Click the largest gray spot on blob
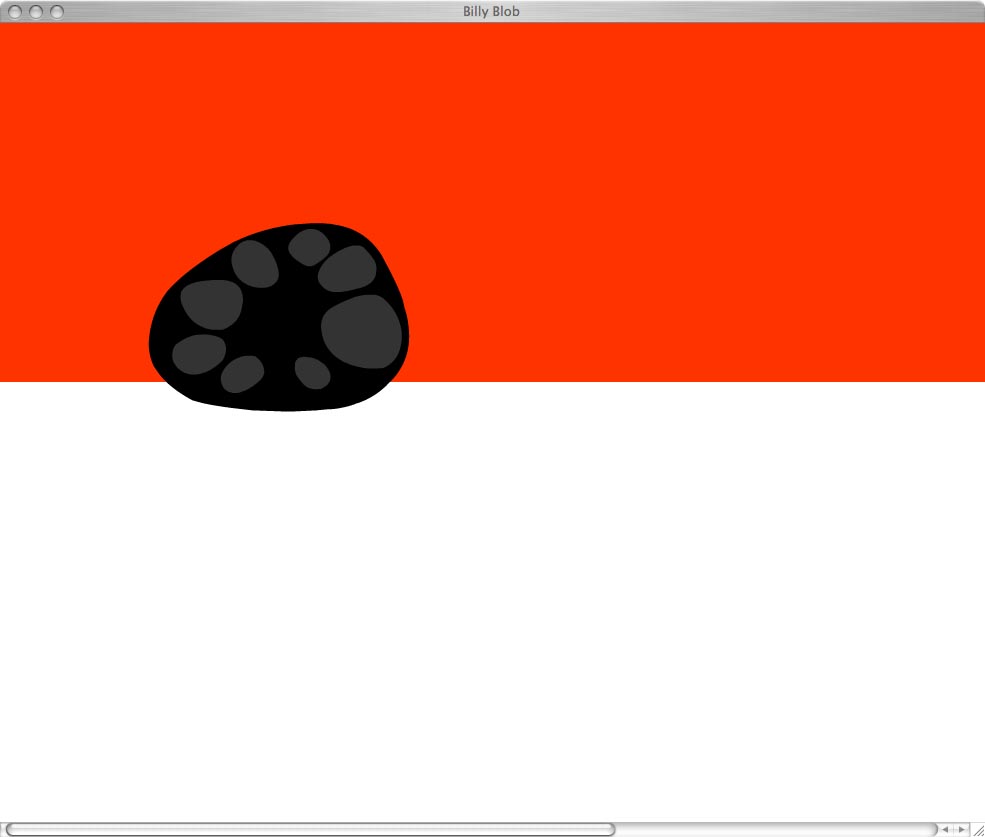 [361, 331]
